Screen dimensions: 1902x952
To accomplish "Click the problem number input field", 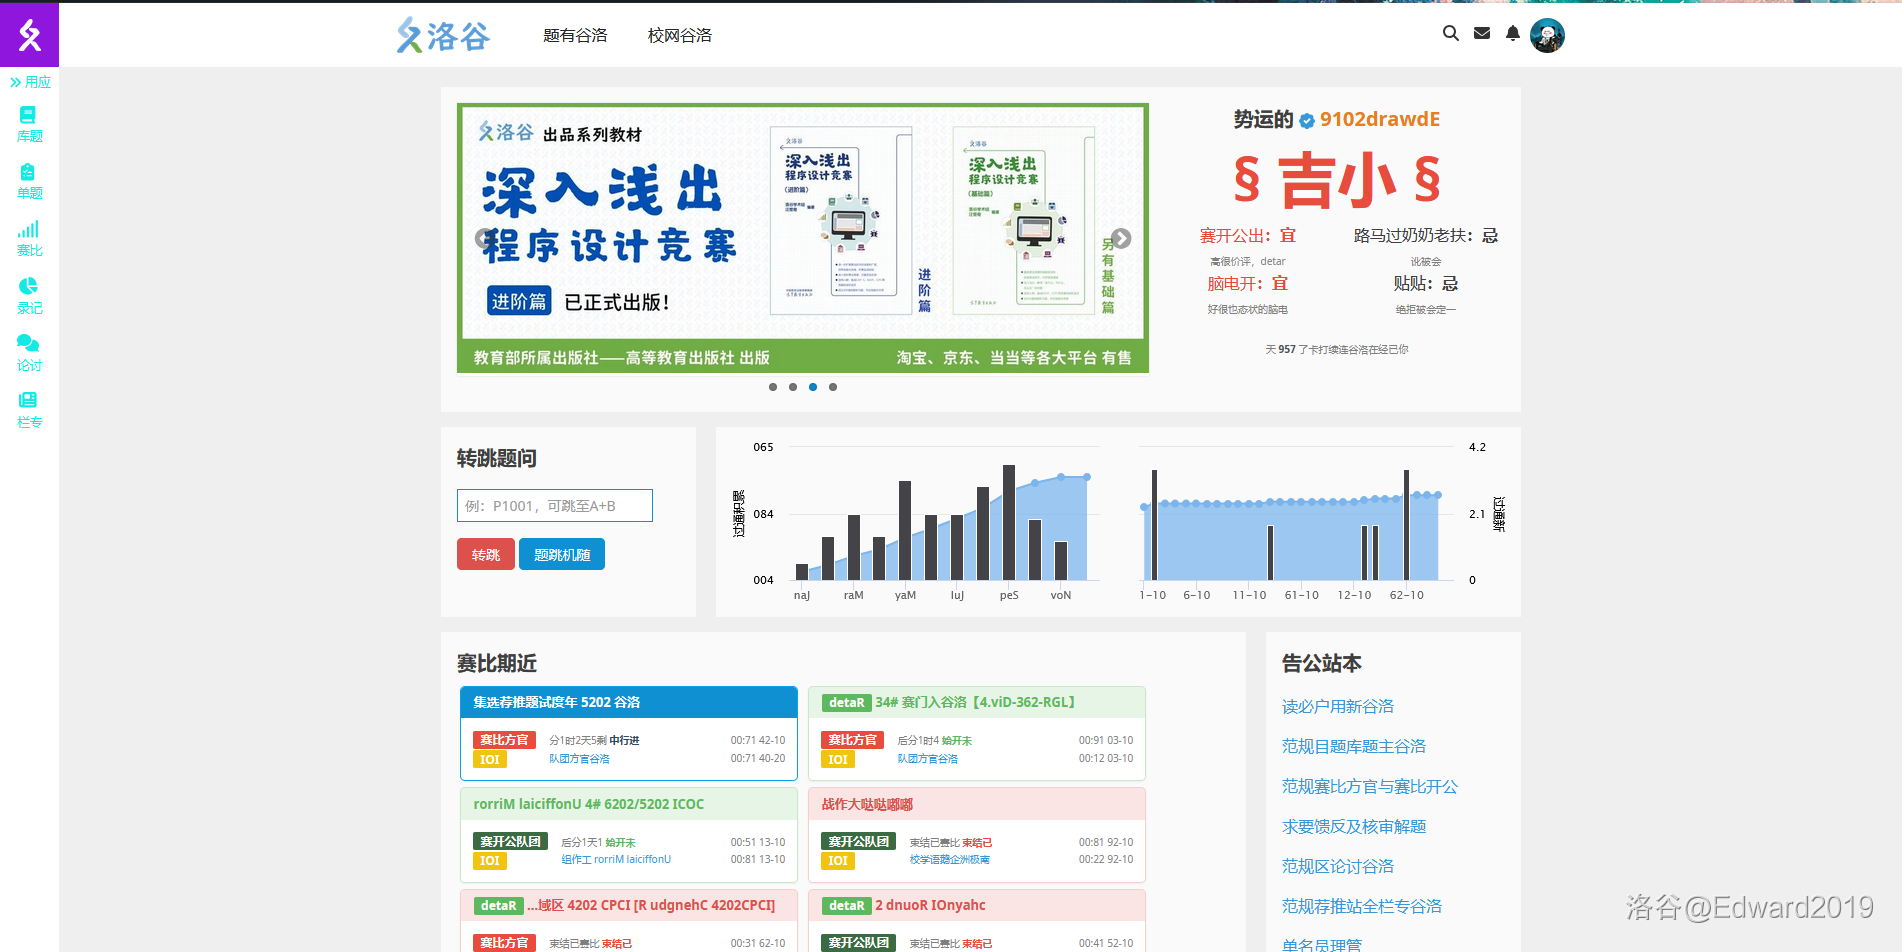I will 555,506.
